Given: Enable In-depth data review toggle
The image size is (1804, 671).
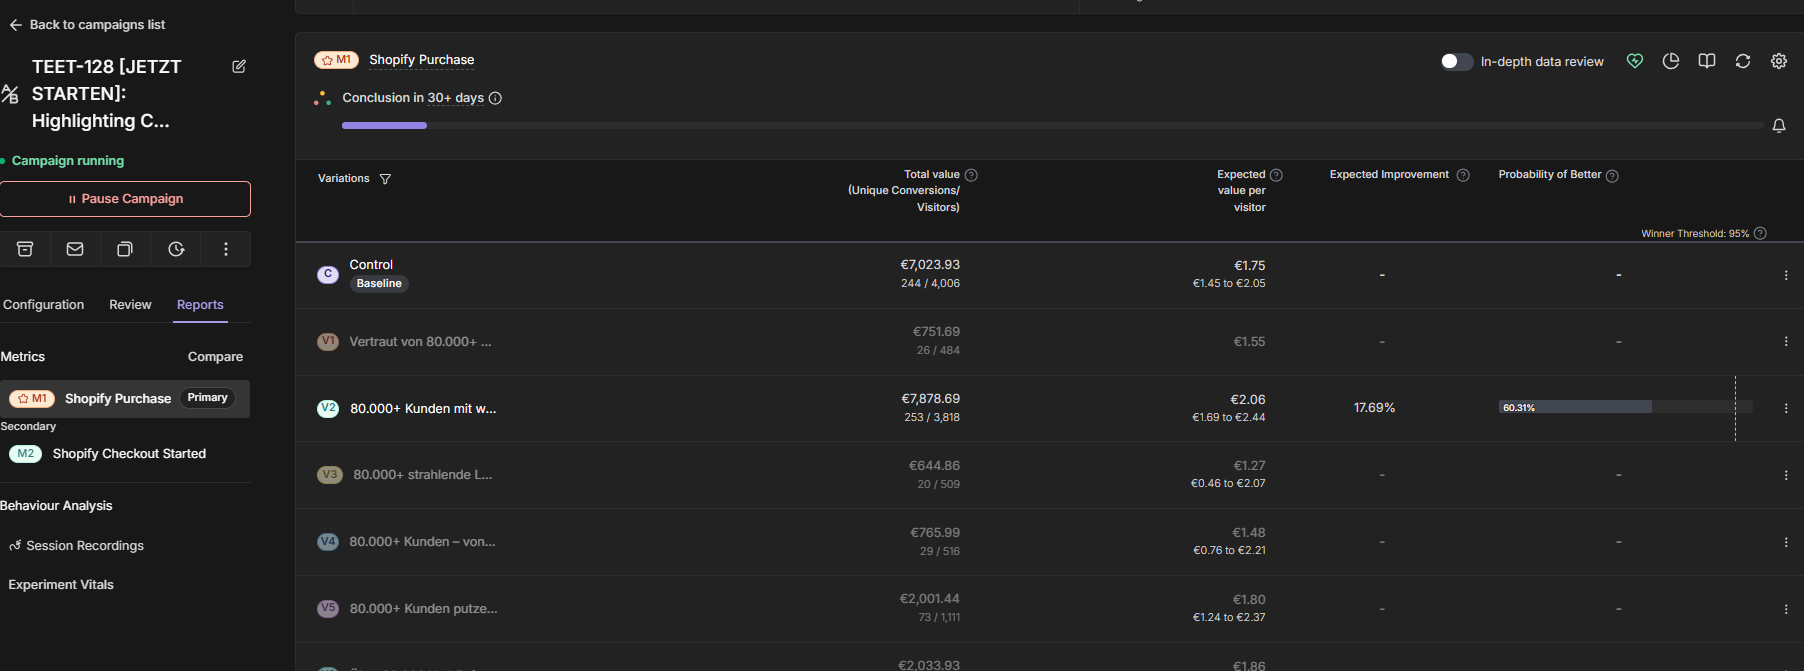Looking at the screenshot, I should coord(1456,62).
